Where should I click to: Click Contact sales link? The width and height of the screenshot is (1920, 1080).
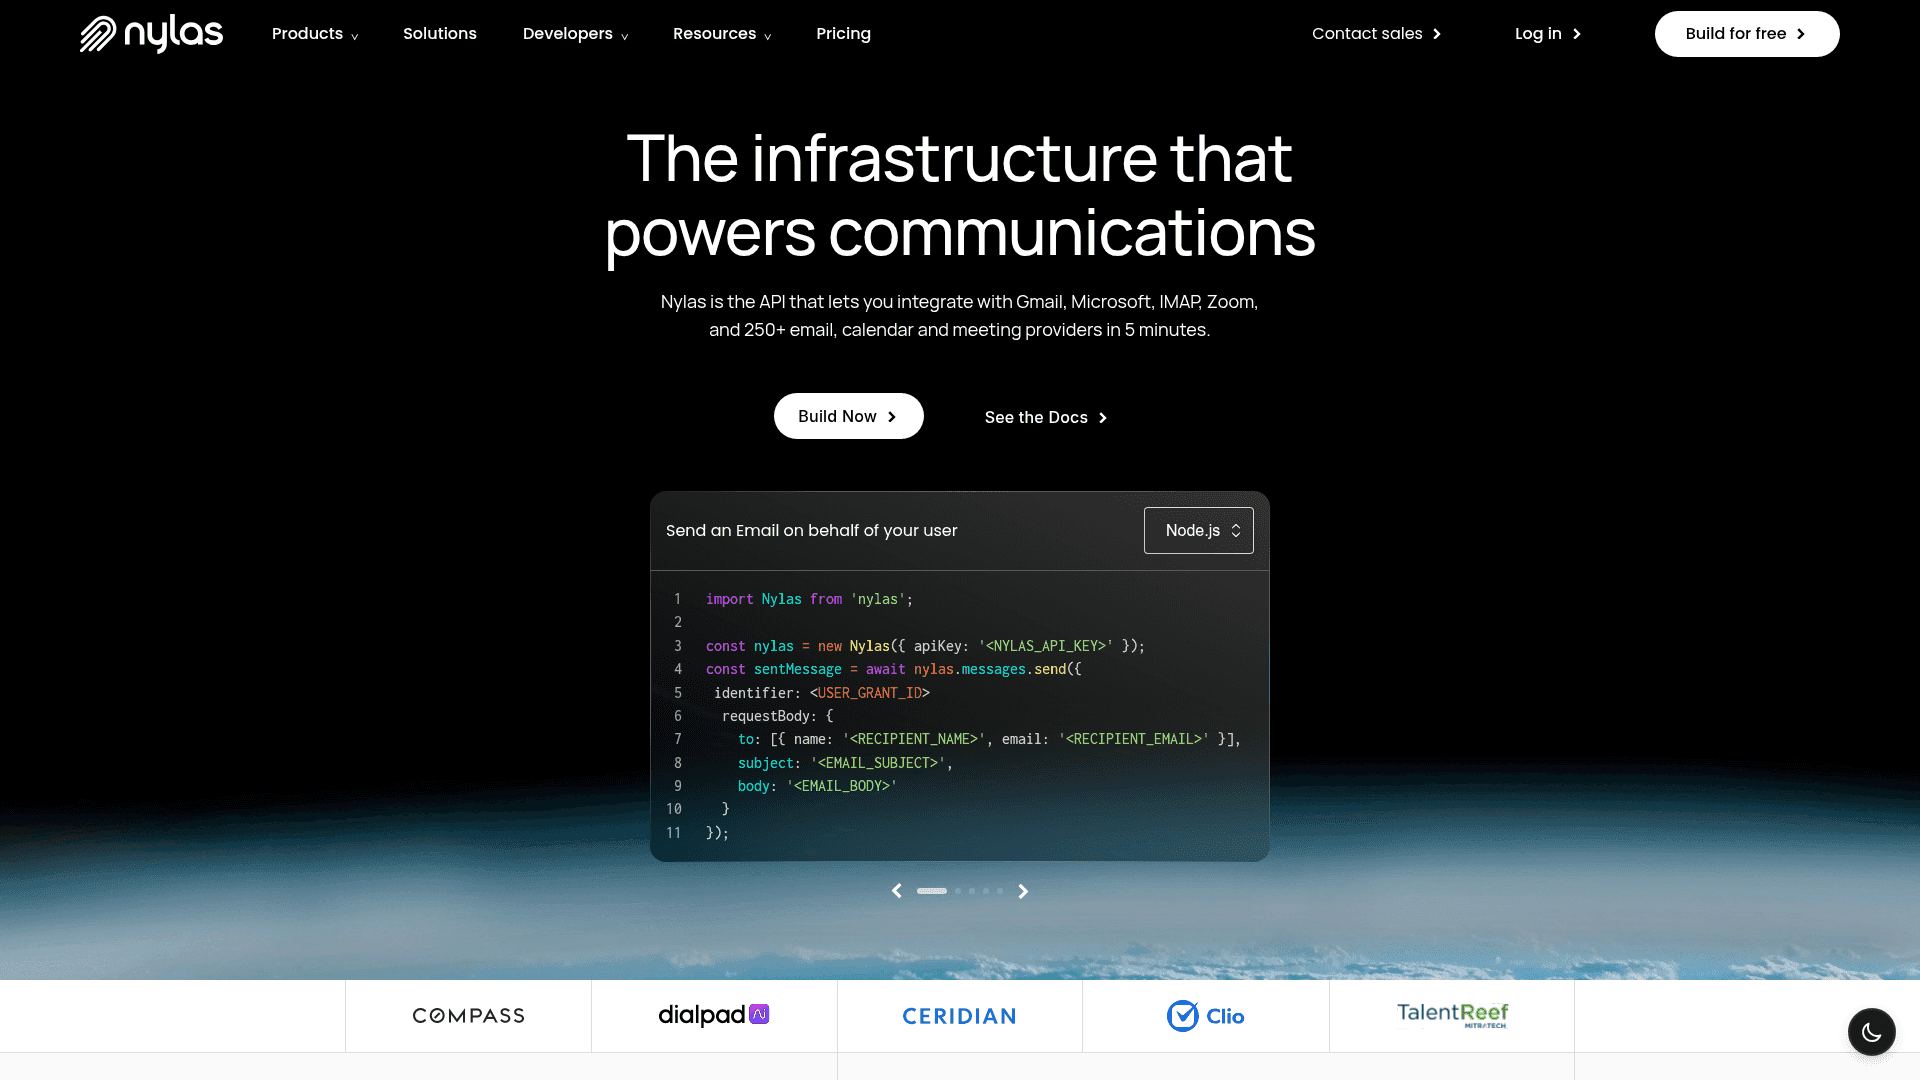[x=1377, y=34]
